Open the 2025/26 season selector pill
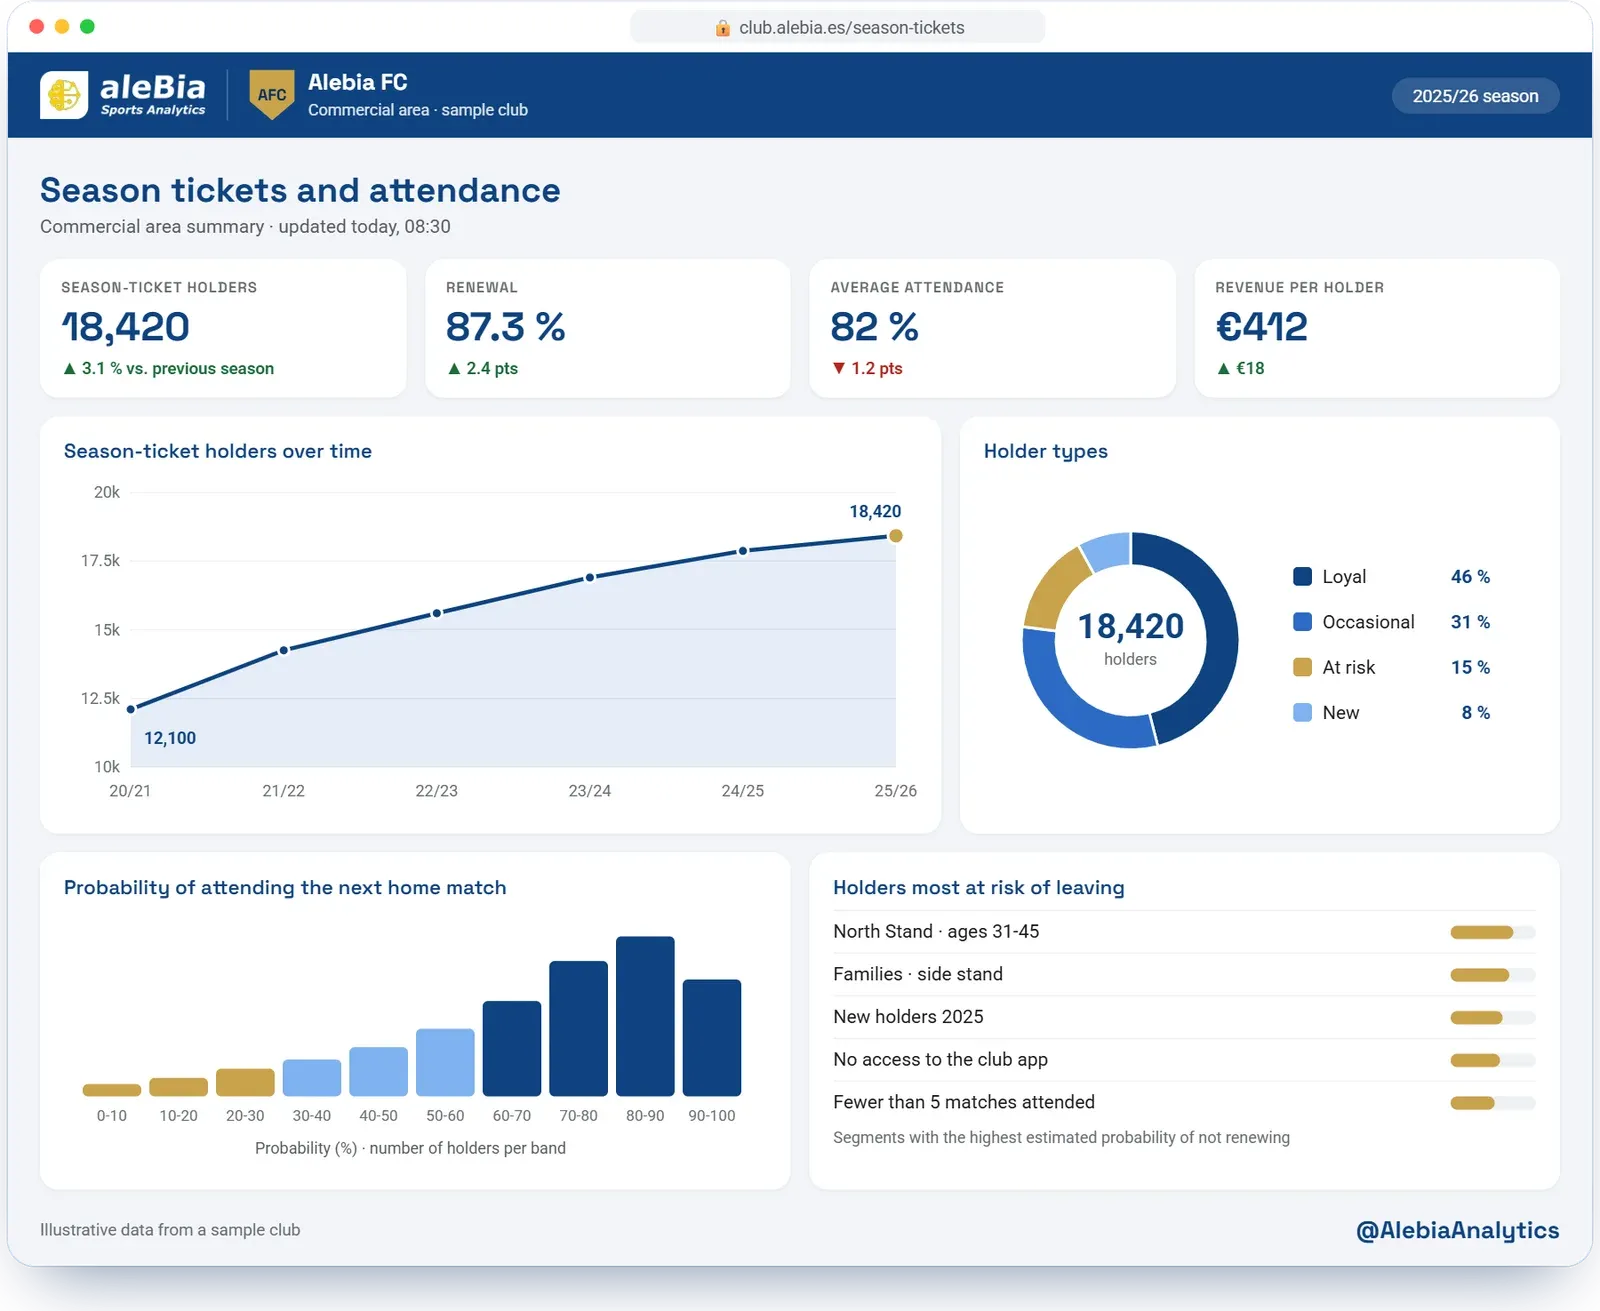 tap(1475, 96)
